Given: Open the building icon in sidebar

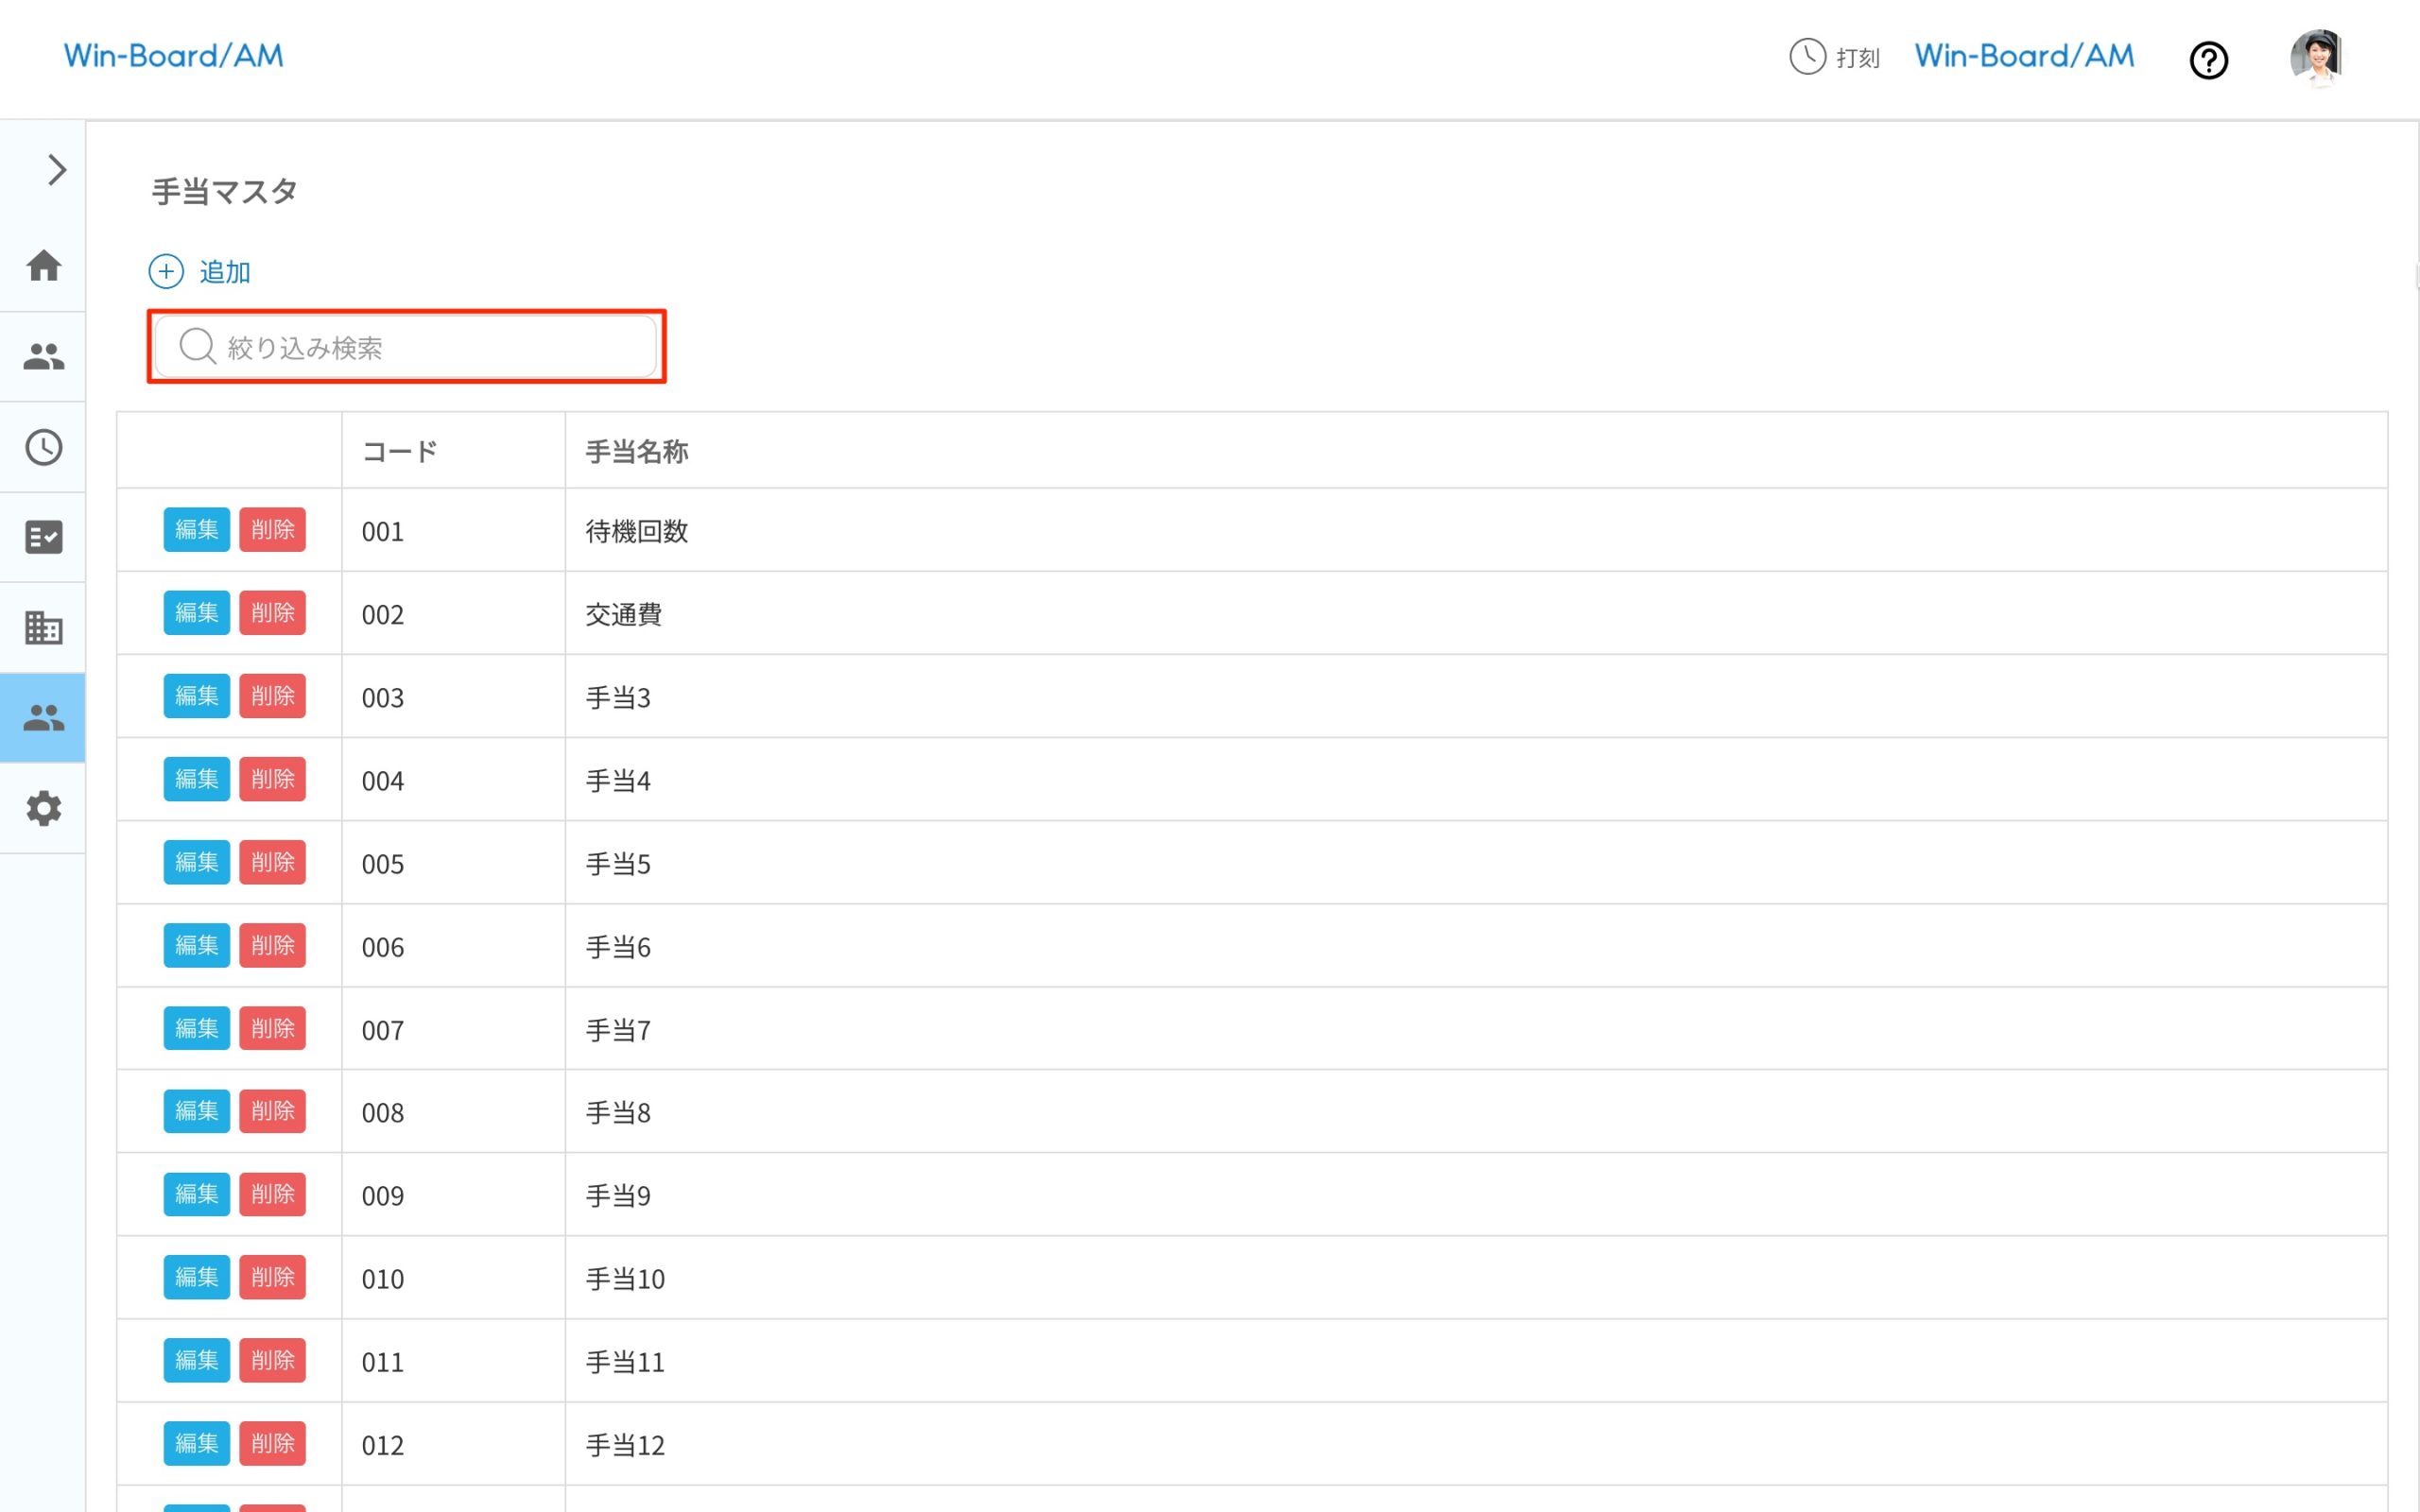Looking at the screenshot, I should 43,628.
